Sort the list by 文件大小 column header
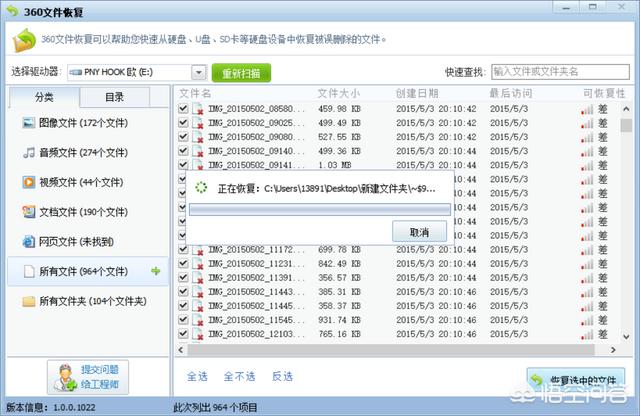The image size is (640, 416). 340,93
